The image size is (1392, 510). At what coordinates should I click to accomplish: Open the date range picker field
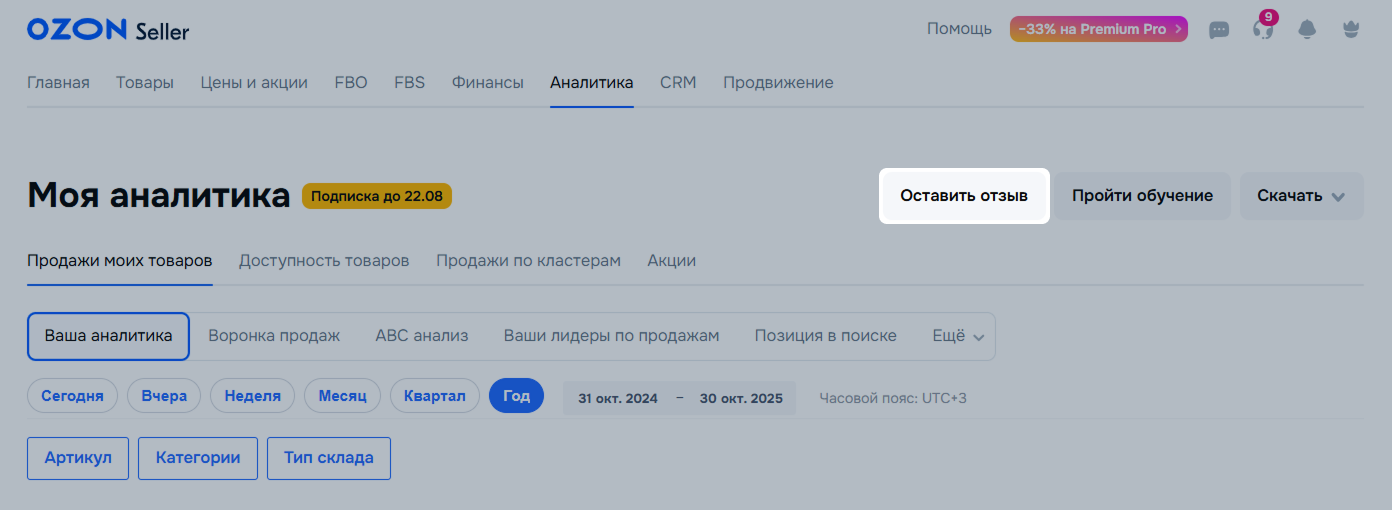(680, 398)
